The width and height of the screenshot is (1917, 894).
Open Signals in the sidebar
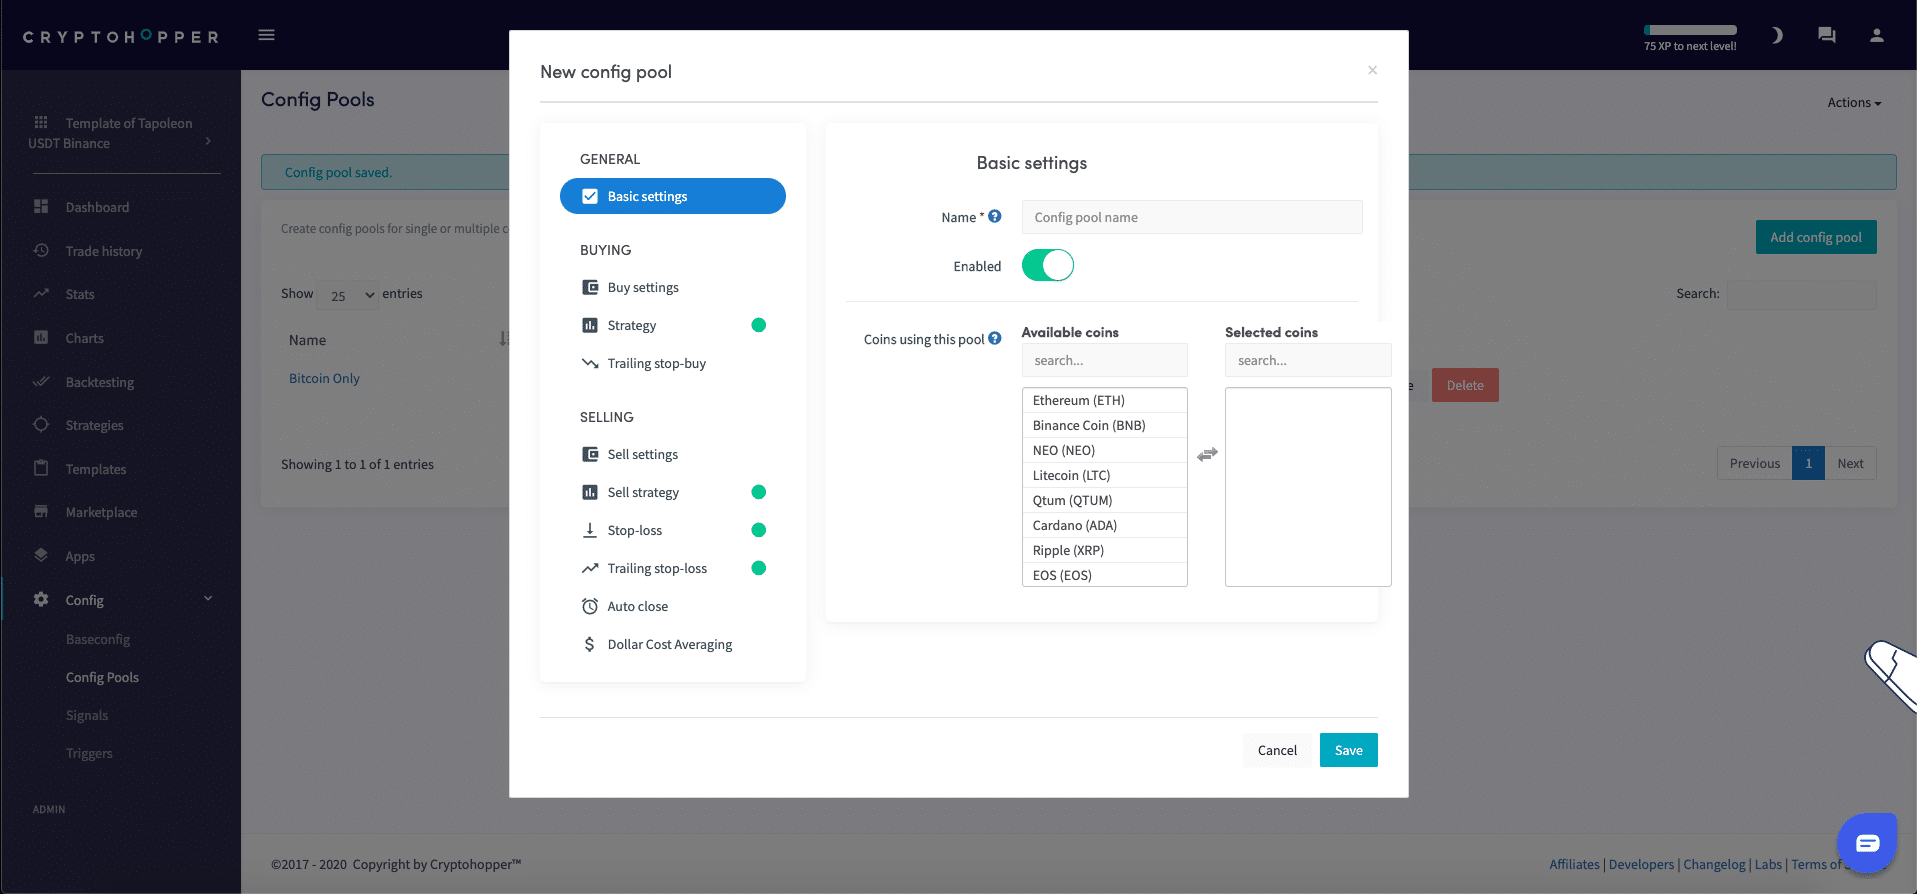[87, 715]
